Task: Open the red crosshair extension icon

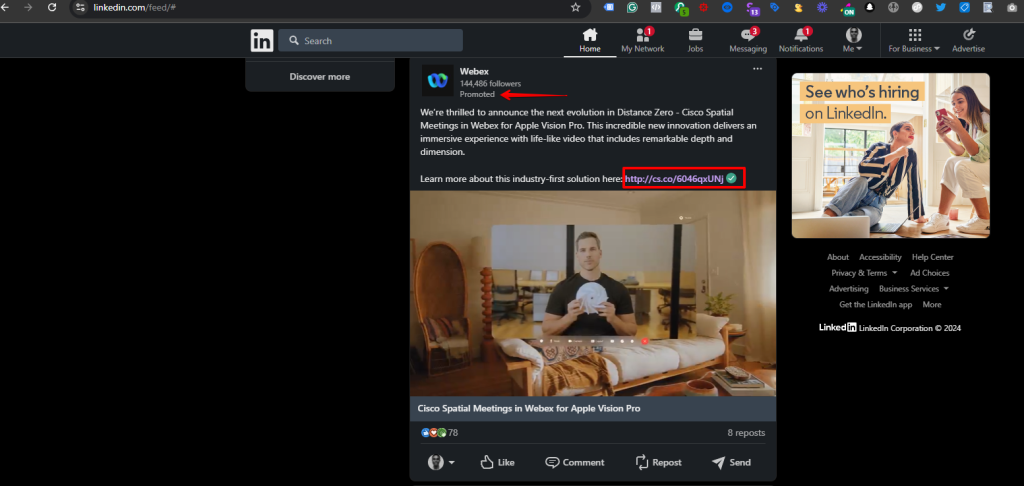Action: point(704,7)
